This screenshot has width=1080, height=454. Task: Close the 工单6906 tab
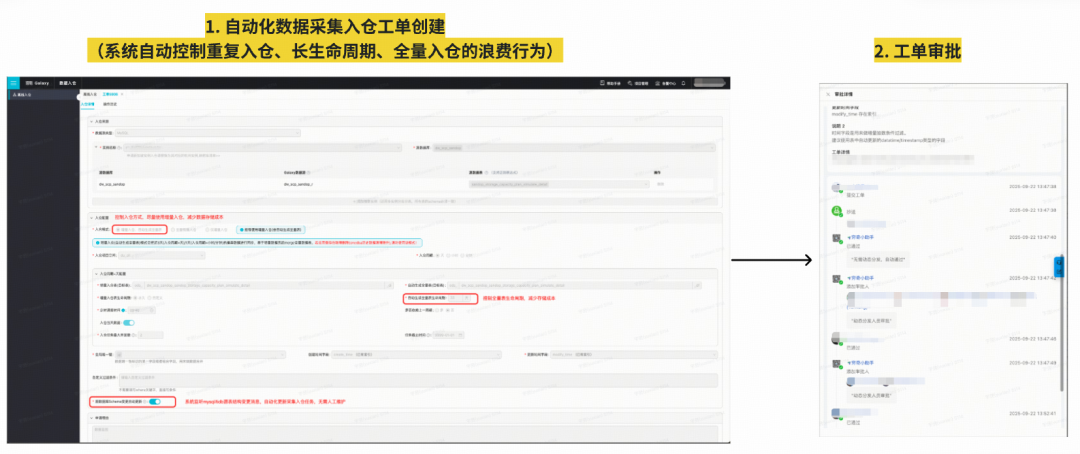pos(122,93)
